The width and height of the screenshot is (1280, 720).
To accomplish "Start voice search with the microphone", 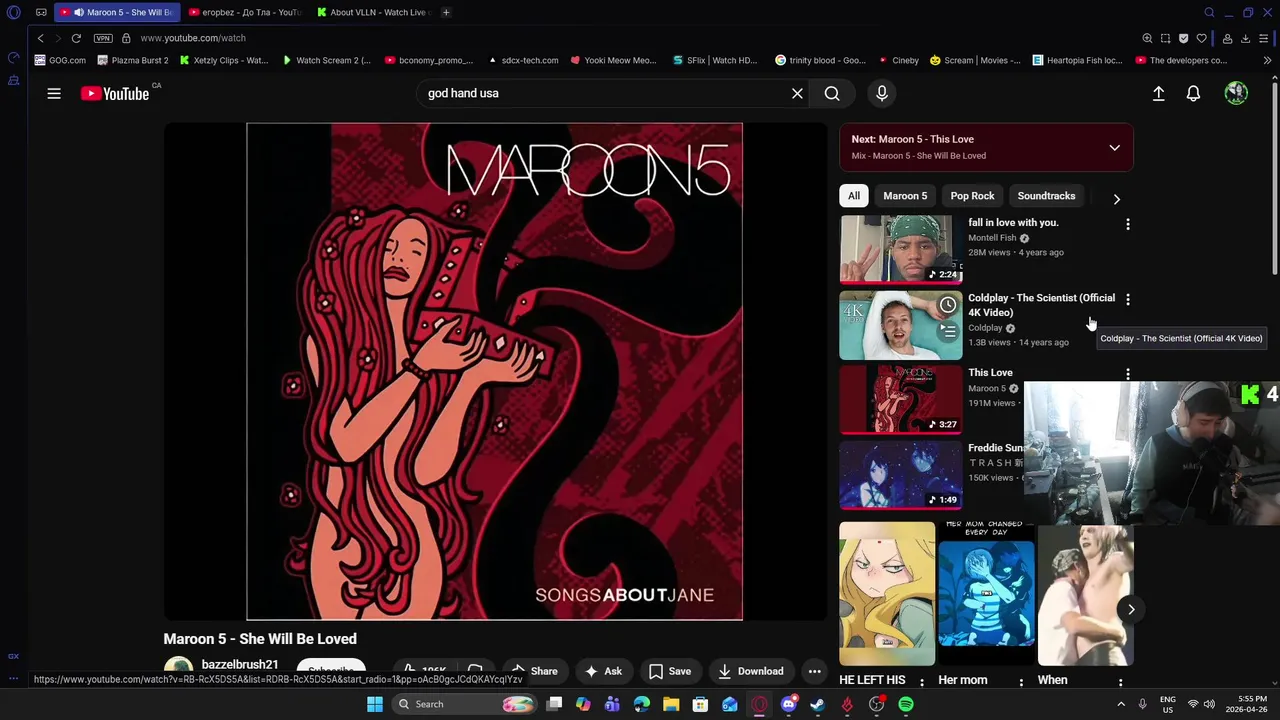I will [x=881, y=93].
